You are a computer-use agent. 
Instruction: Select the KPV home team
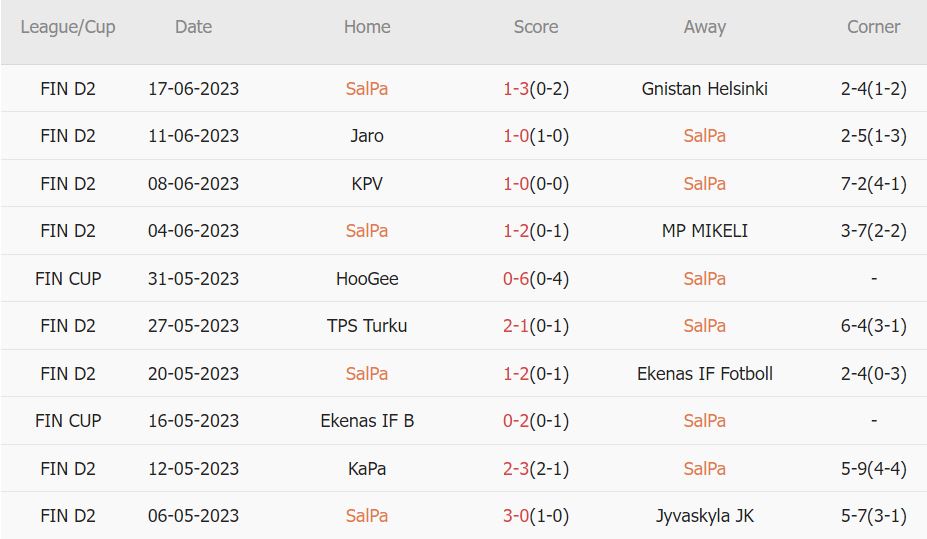tap(367, 183)
